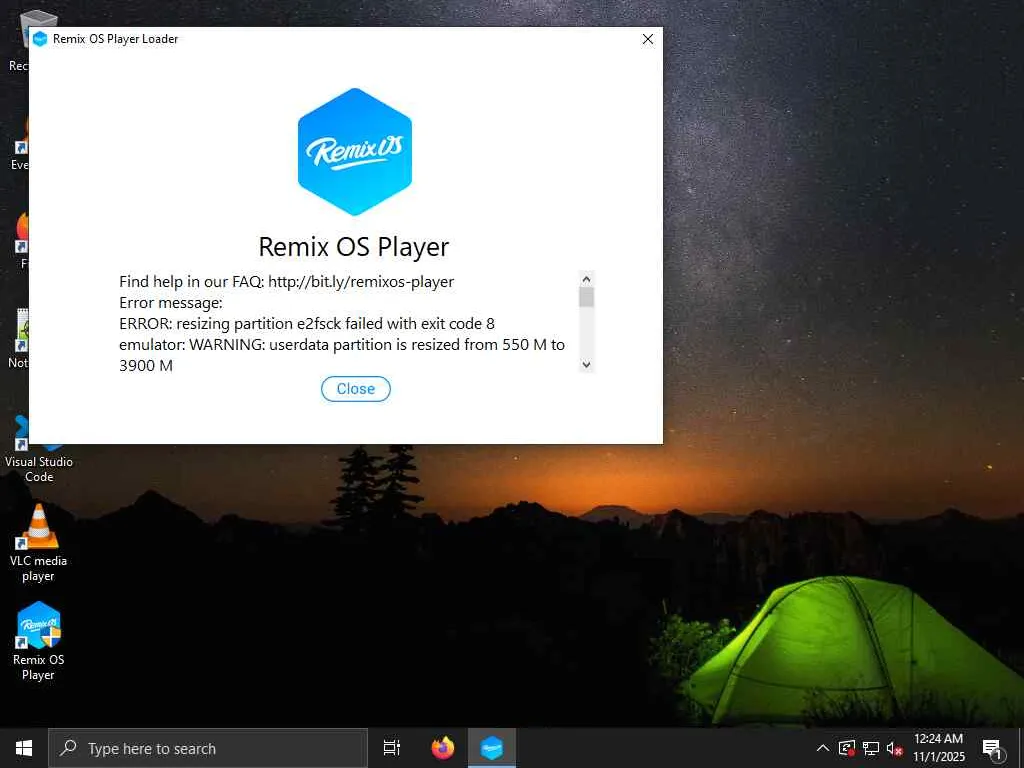The image size is (1024, 768).
Task: Open the clock showing 12:24 AM
Action: 938,748
